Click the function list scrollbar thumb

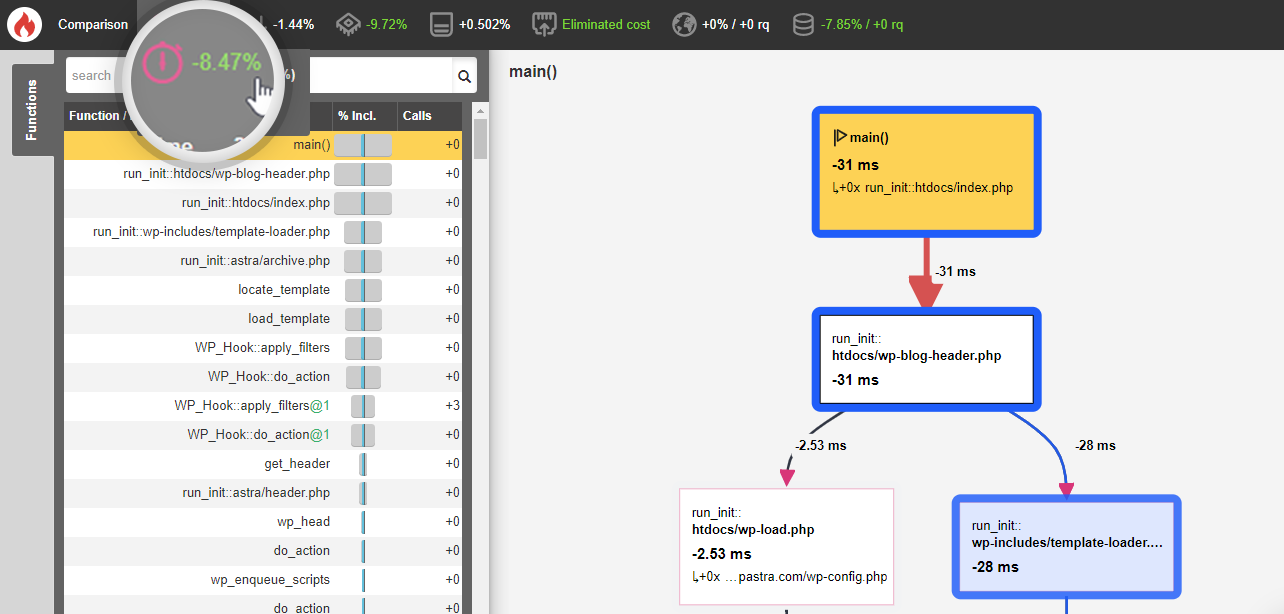click(x=481, y=140)
